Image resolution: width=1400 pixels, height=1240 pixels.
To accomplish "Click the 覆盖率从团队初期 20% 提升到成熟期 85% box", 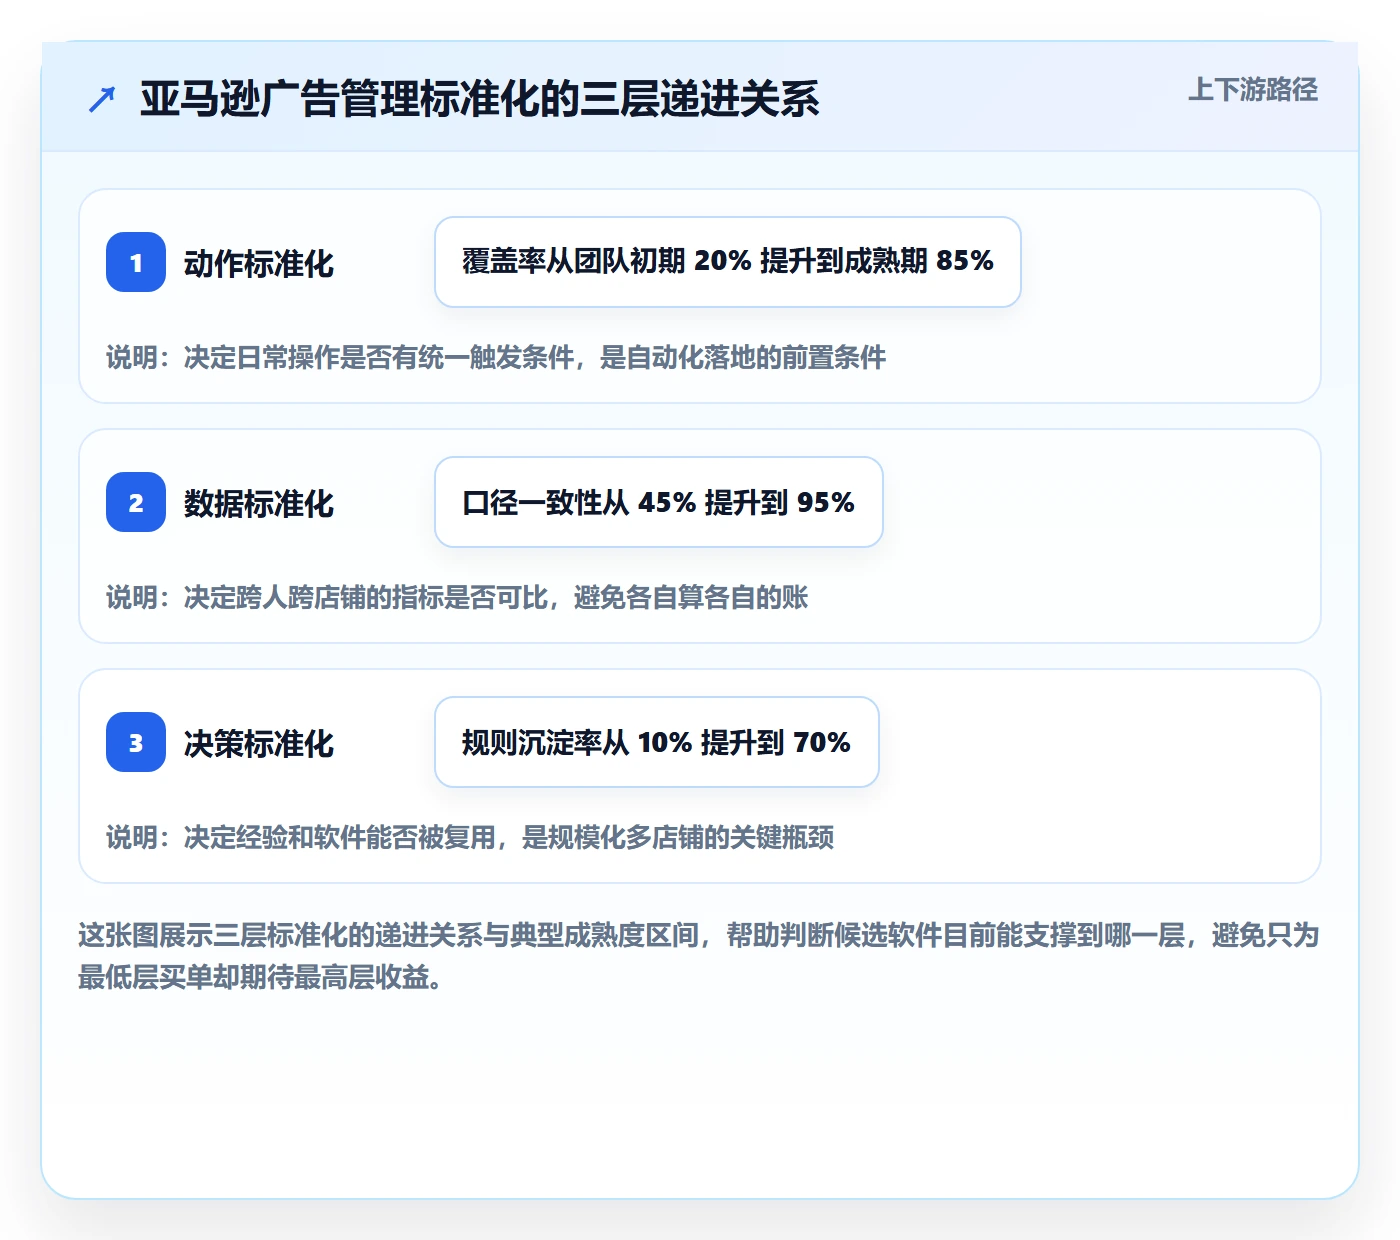I will point(728,262).
